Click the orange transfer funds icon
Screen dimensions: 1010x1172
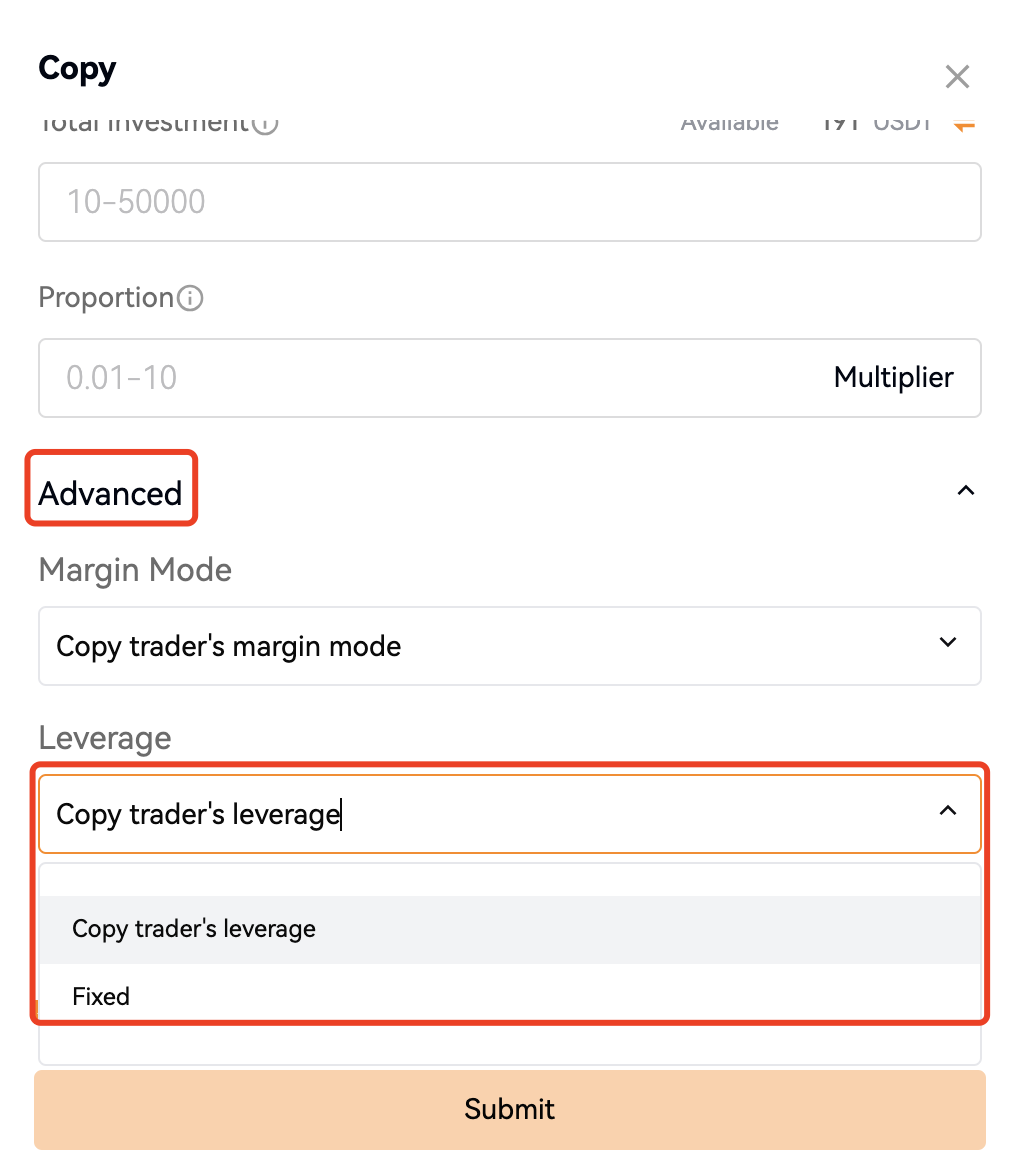pos(964,125)
